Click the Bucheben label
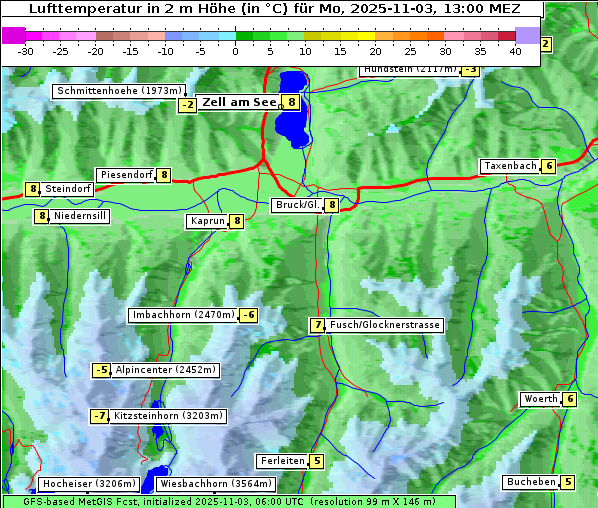 pos(531,482)
